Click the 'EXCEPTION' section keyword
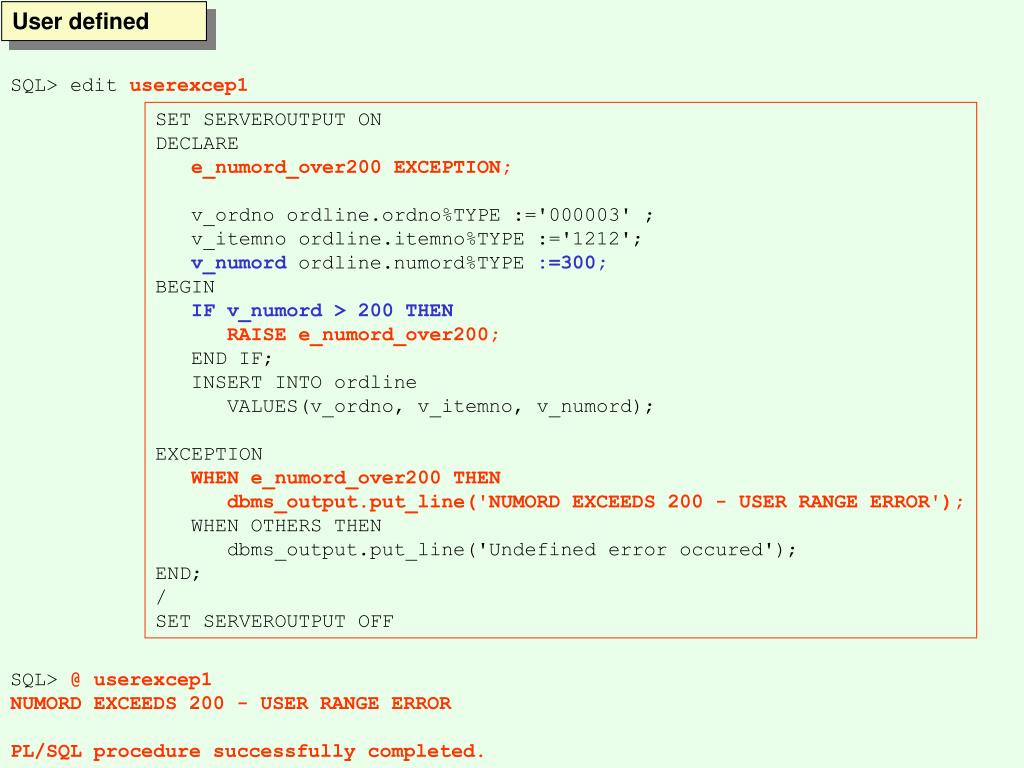Viewport: 1024px width, 768px height. click(x=209, y=455)
